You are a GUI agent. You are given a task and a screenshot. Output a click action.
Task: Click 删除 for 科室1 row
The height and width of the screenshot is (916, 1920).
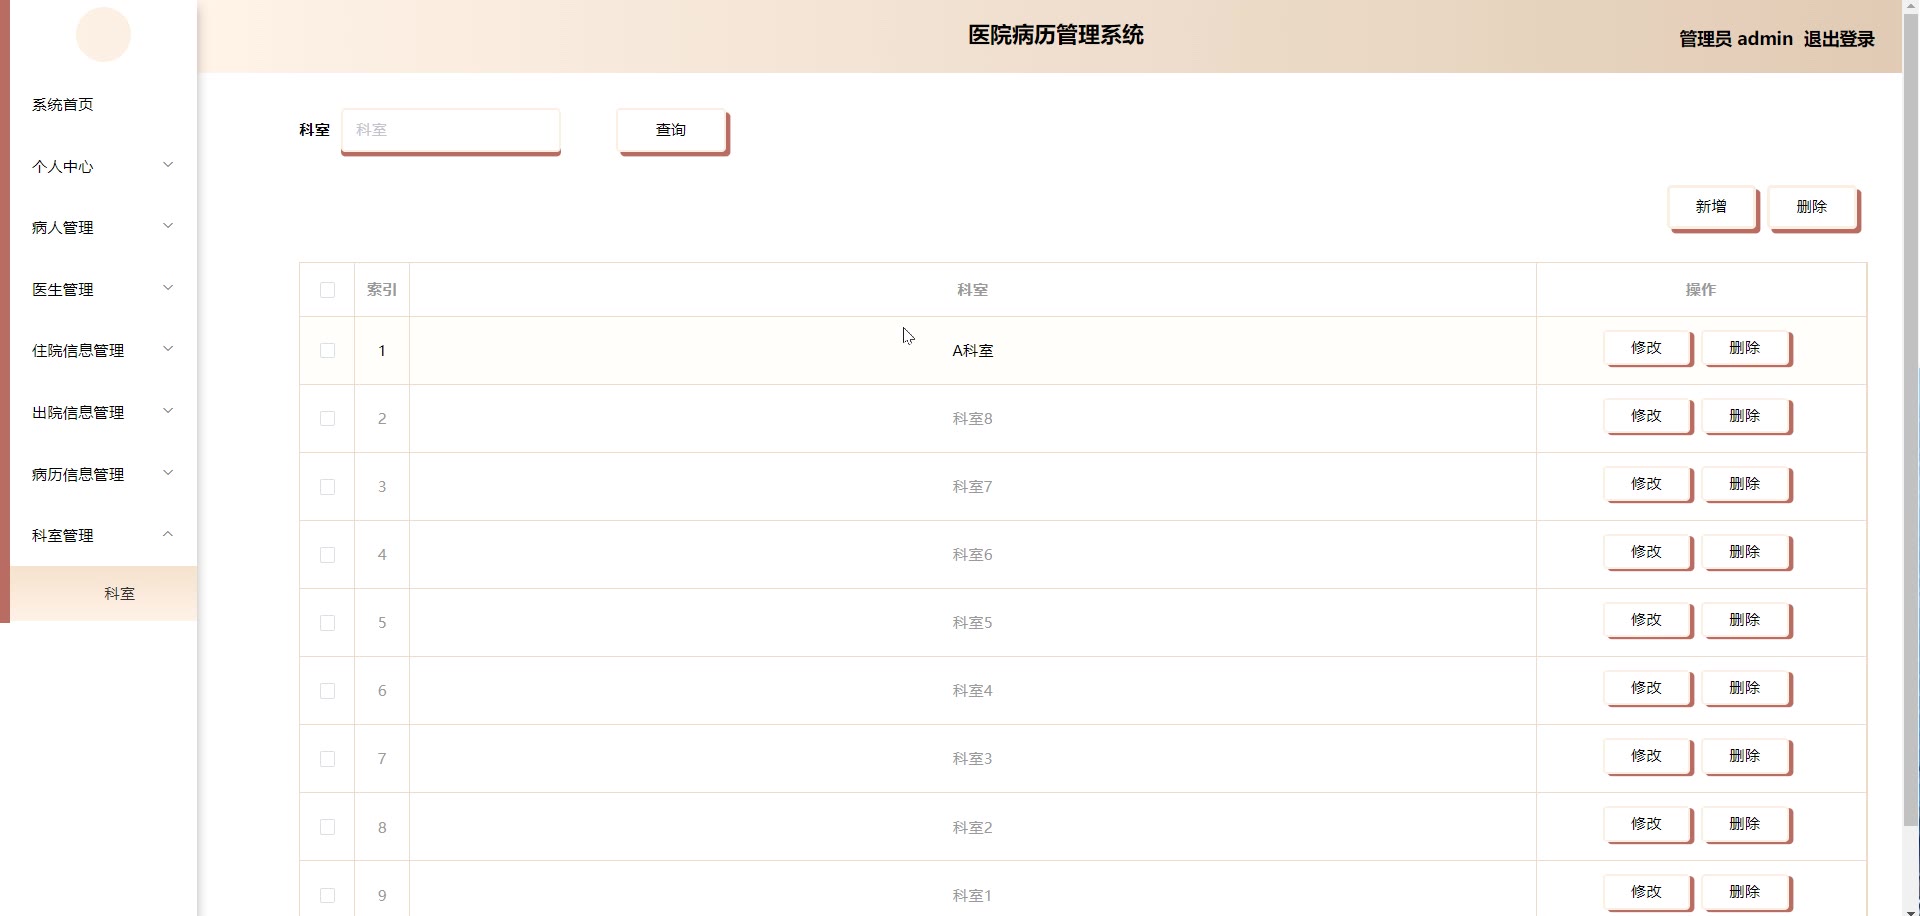1746,892
